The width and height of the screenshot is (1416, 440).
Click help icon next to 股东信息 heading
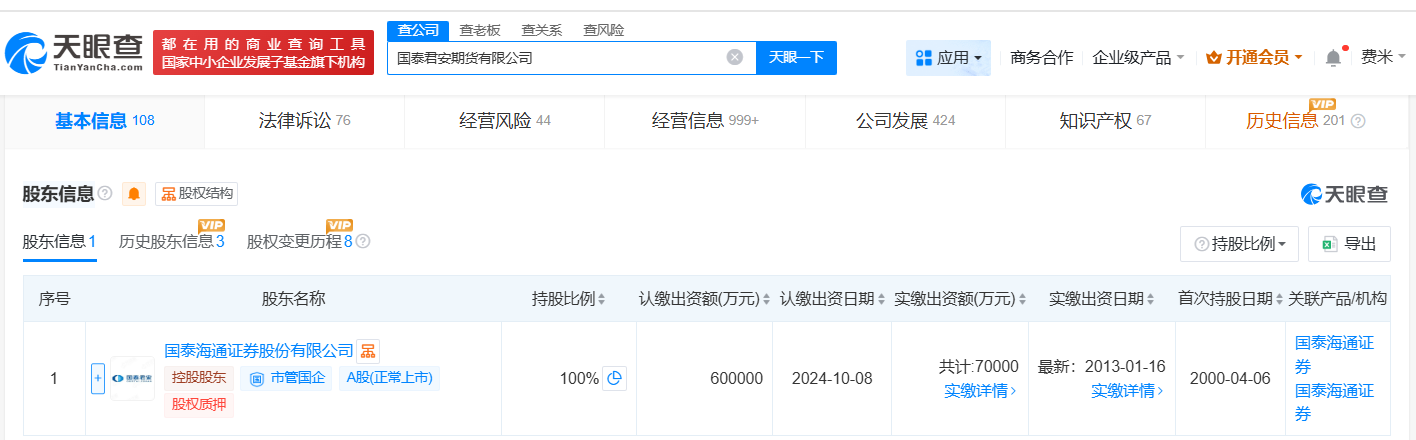(x=105, y=194)
